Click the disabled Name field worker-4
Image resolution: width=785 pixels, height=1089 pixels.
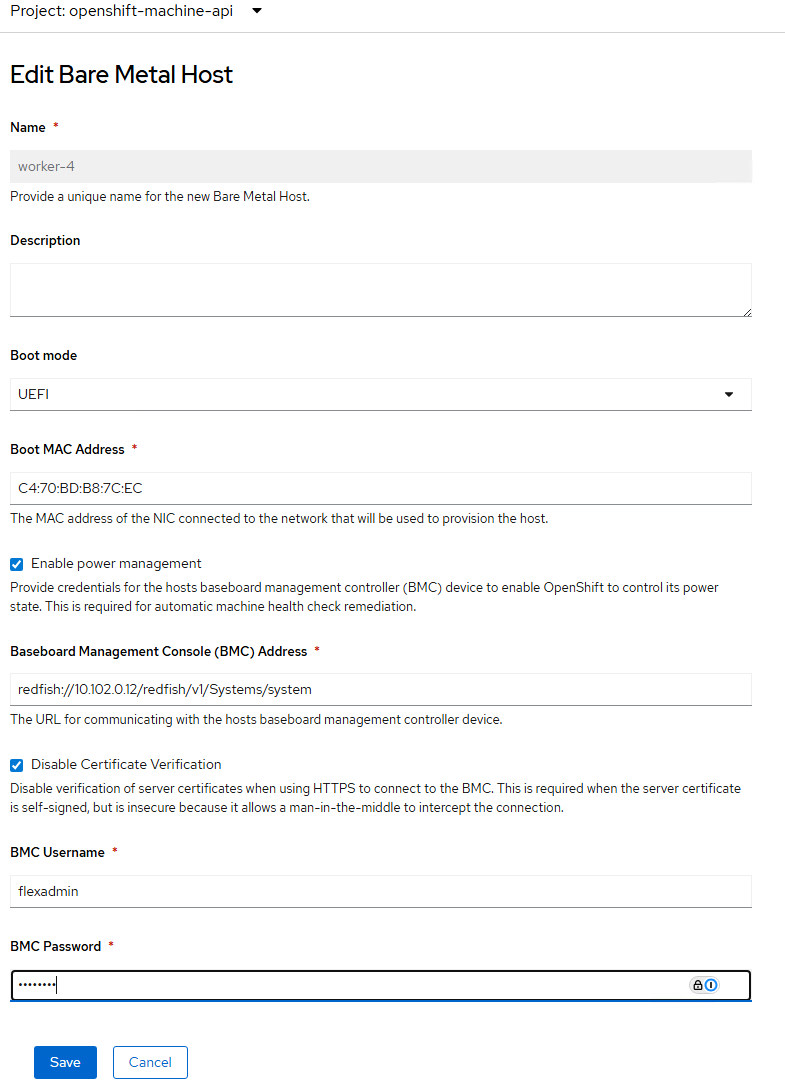(x=380, y=166)
